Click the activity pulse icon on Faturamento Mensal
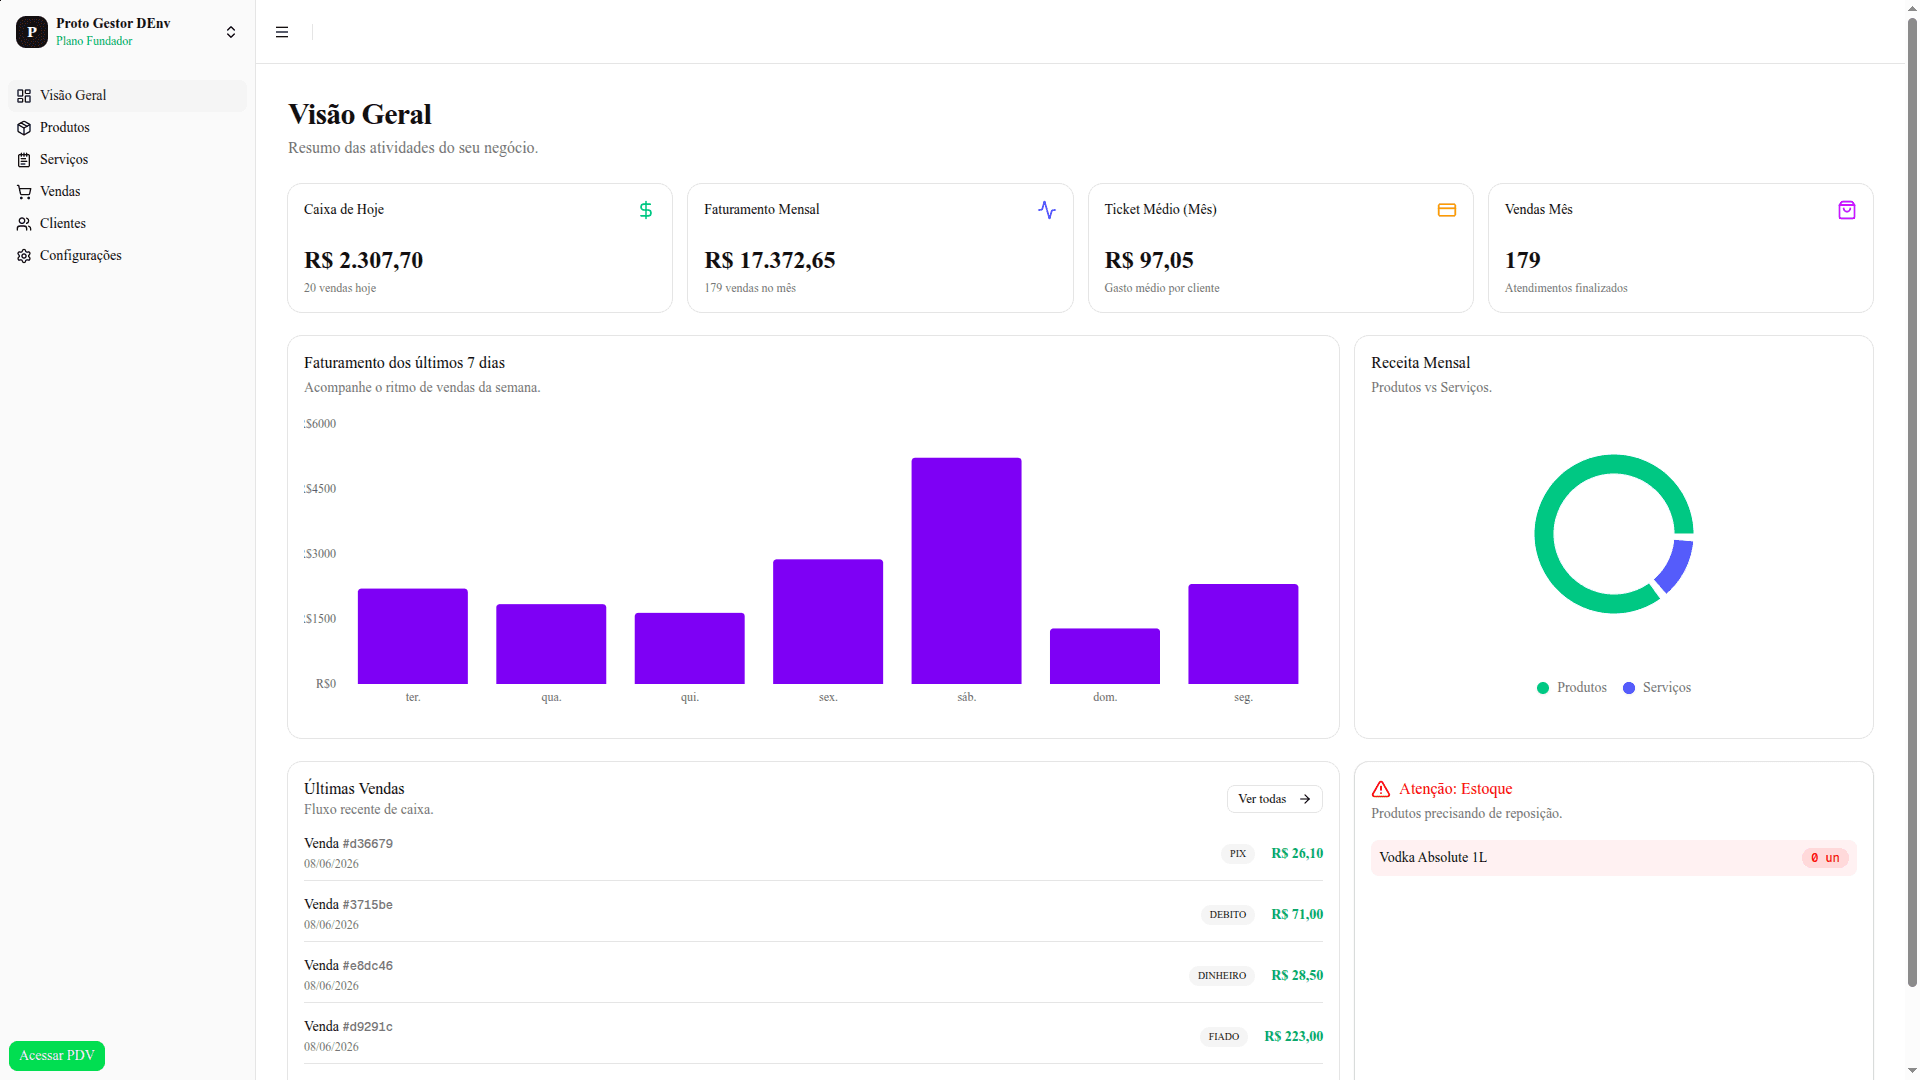 [1047, 210]
